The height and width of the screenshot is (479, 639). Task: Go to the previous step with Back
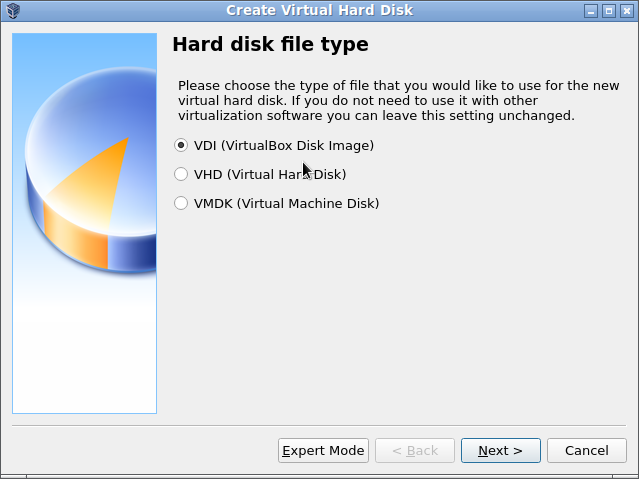415,450
